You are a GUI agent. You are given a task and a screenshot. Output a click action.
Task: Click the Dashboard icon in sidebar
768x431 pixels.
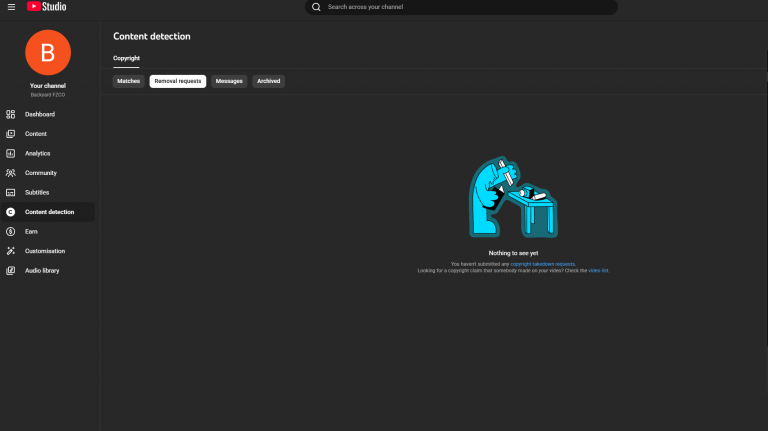pos(10,114)
